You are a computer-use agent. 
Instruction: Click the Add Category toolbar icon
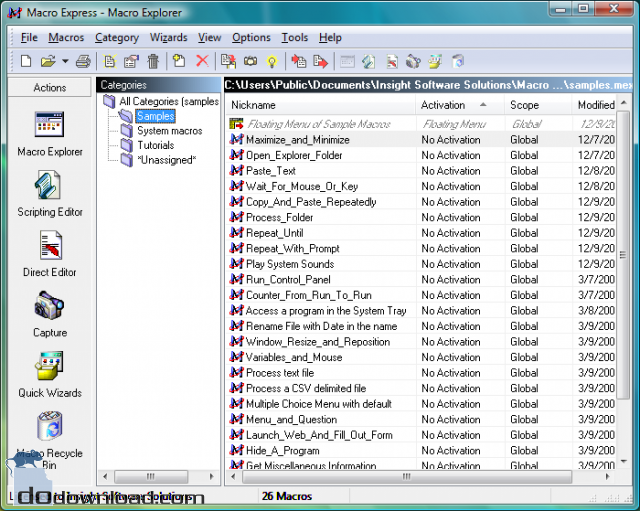[179, 61]
